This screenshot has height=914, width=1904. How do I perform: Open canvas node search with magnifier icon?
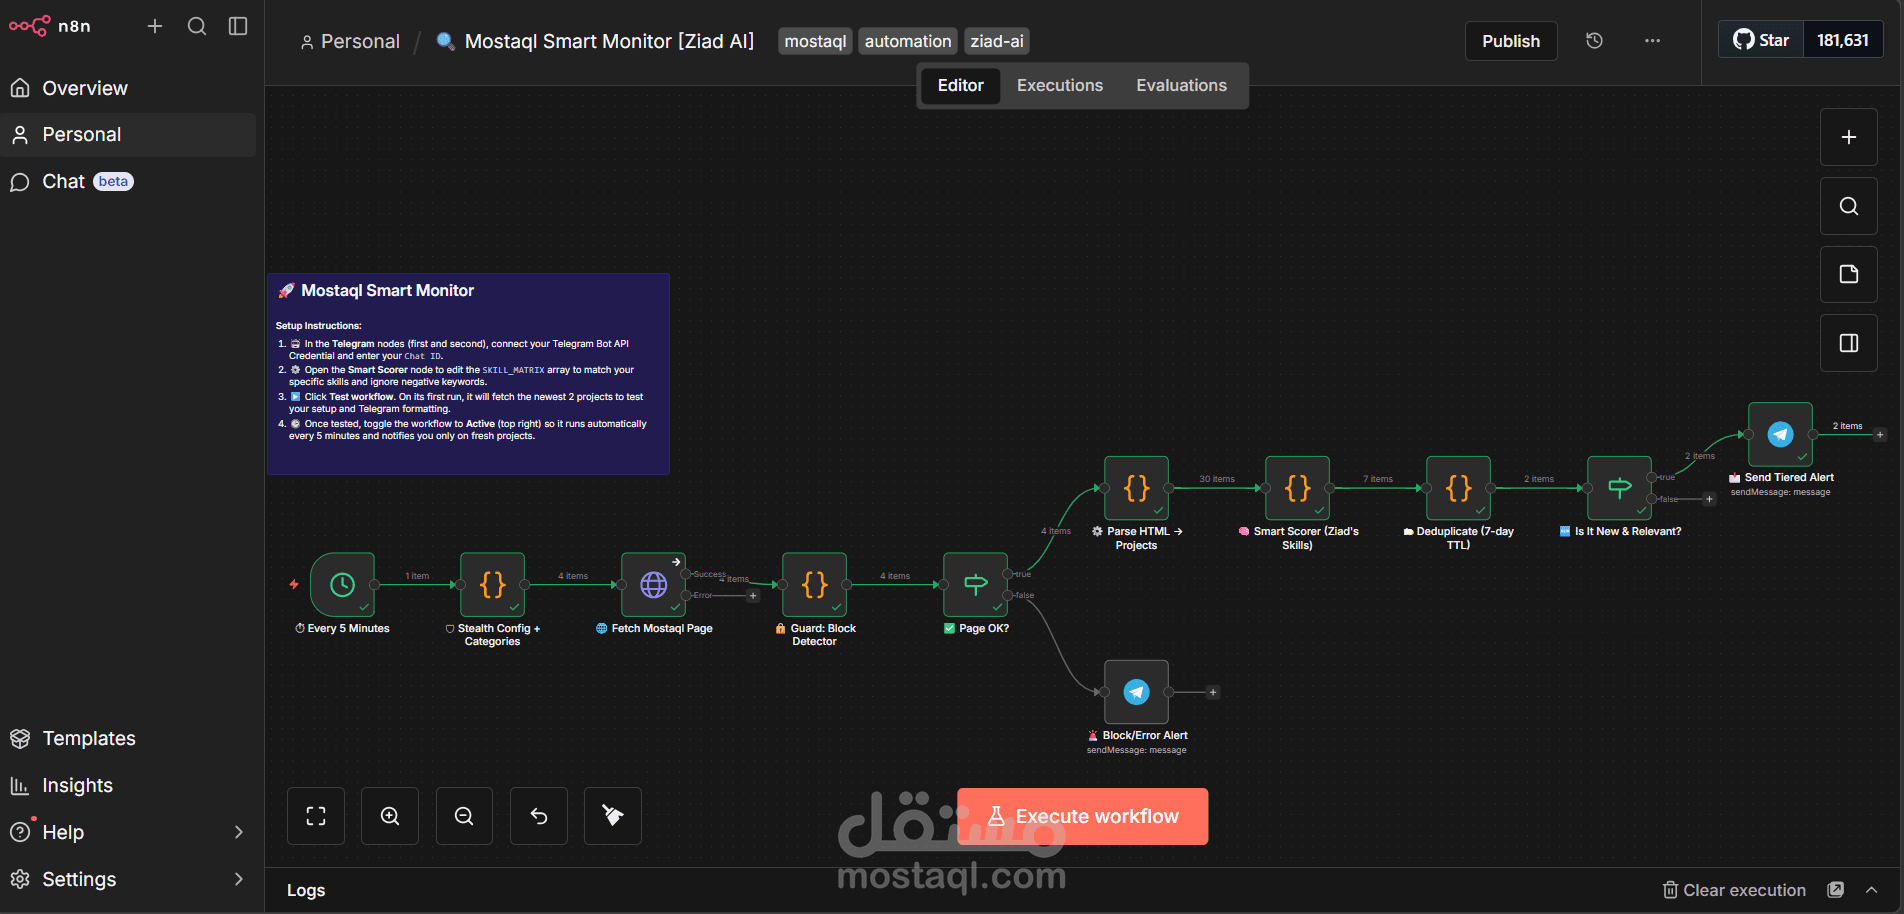pos(1848,206)
